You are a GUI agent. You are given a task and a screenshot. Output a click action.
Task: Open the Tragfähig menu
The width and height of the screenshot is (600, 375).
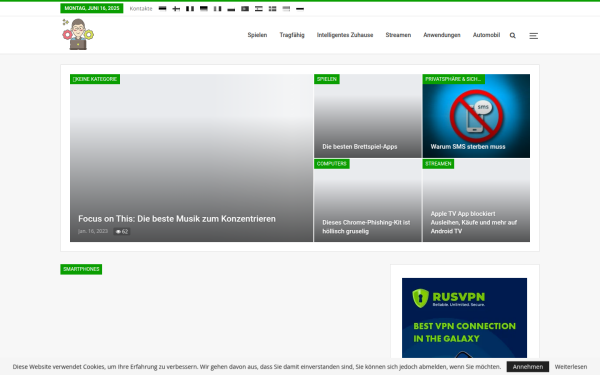point(292,35)
